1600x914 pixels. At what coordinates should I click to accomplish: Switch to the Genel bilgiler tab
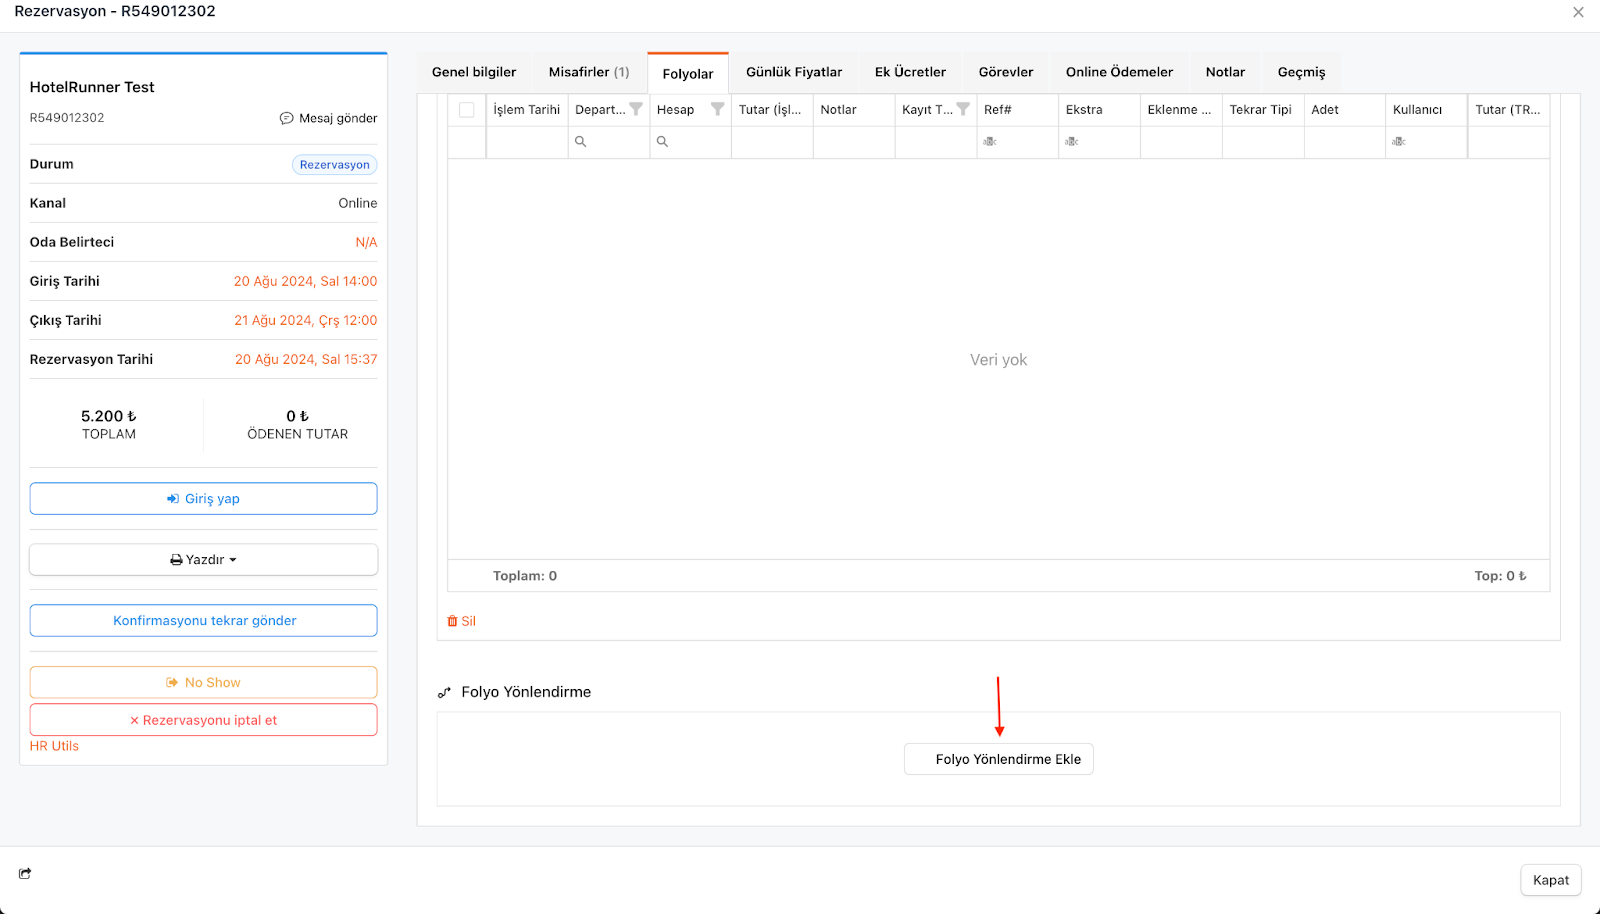(474, 72)
